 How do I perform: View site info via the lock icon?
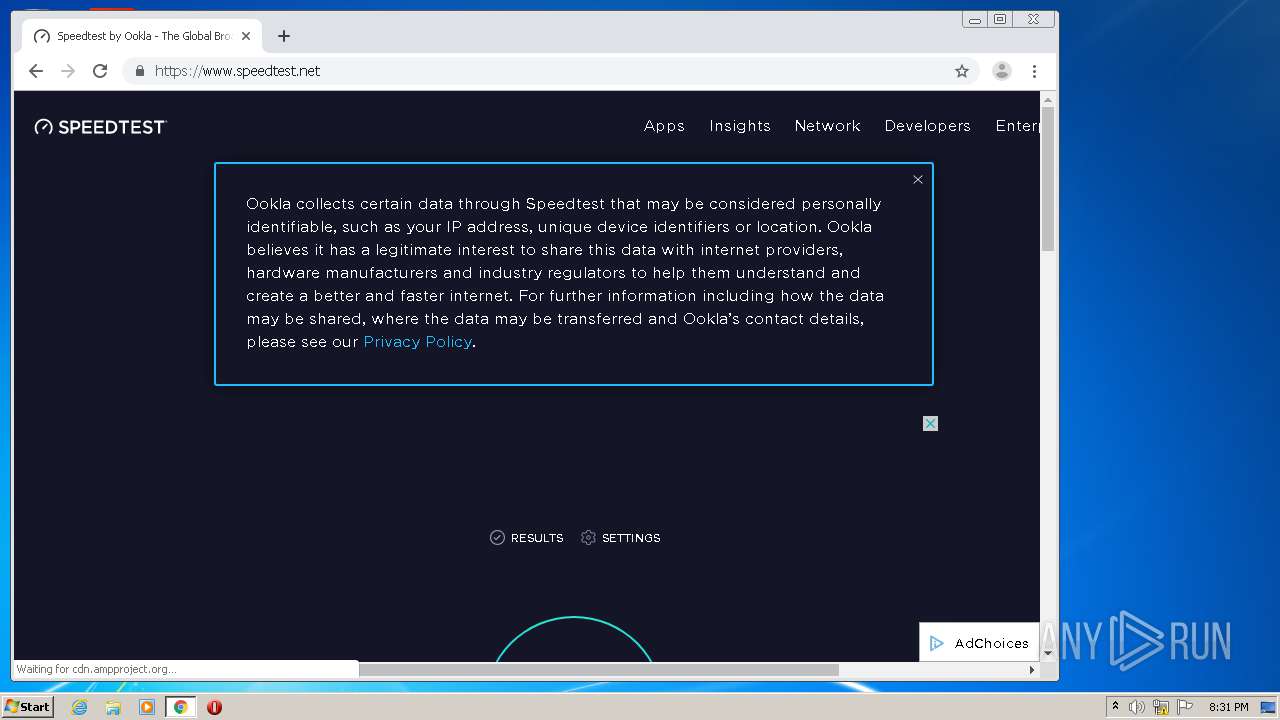pyautogui.click(x=140, y=71)
